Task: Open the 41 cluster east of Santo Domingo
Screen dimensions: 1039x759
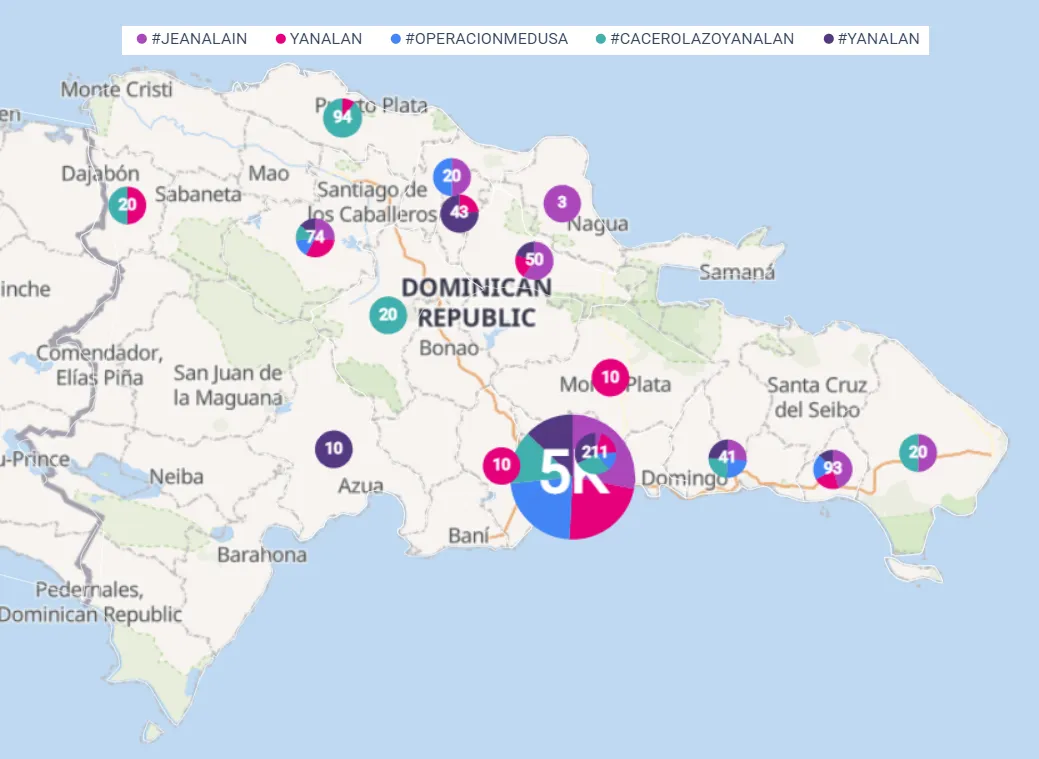Action: 727,458
